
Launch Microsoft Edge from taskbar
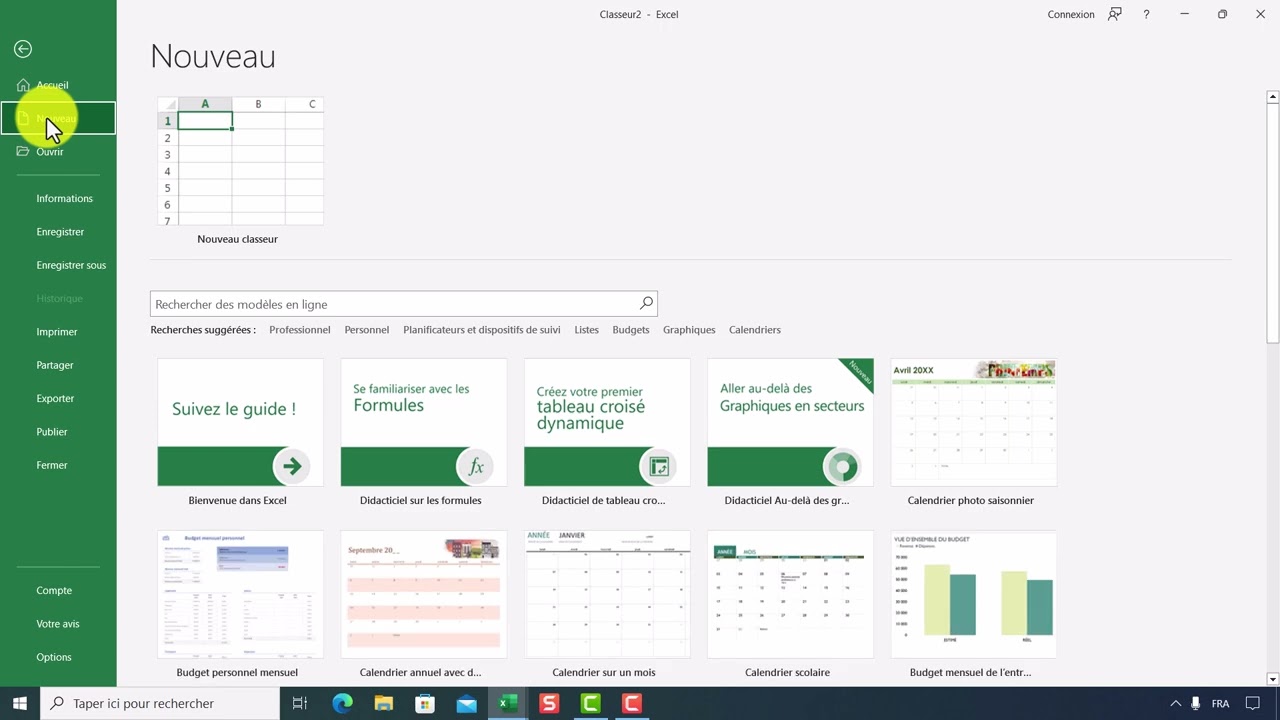tap(342, 703)
